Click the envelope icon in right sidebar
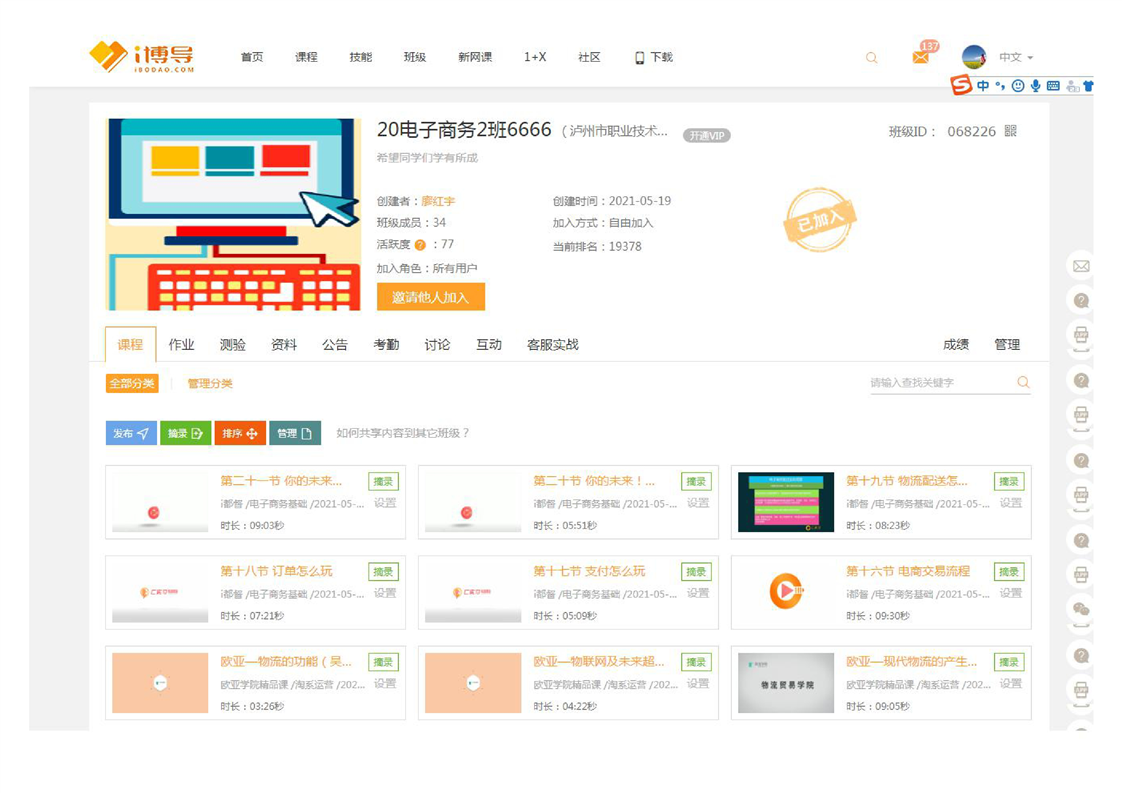Image resolution: width=1122 pixels, height=793 pixels. click(x=1081, y=266)
